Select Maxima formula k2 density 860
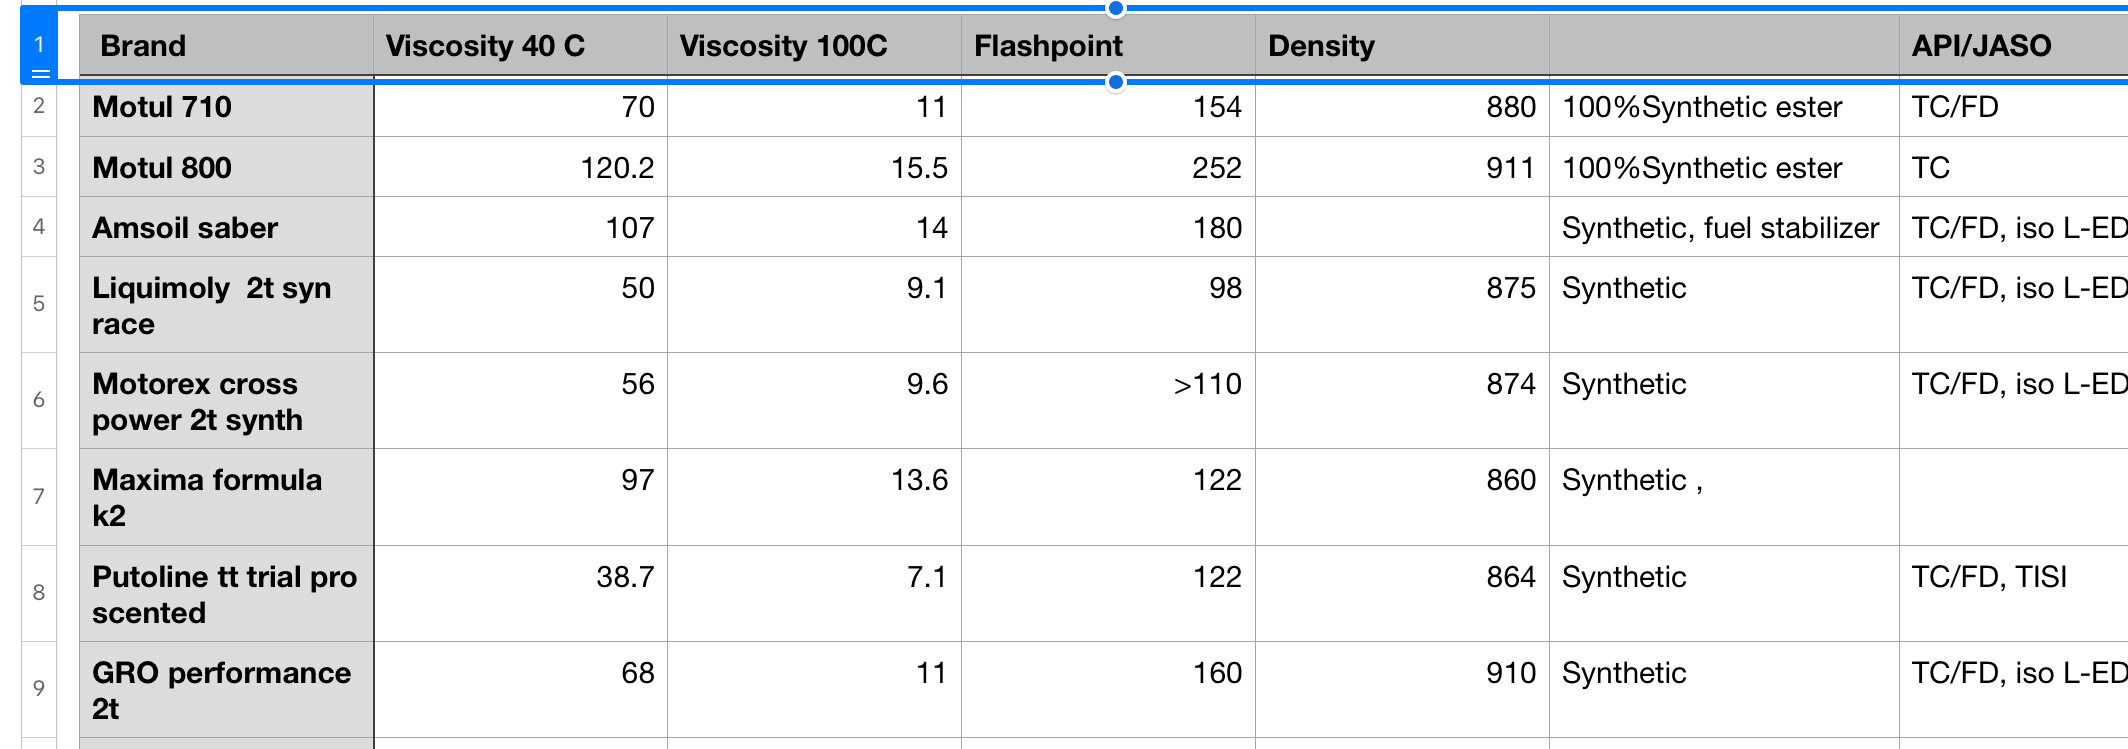 [1402, 481]
